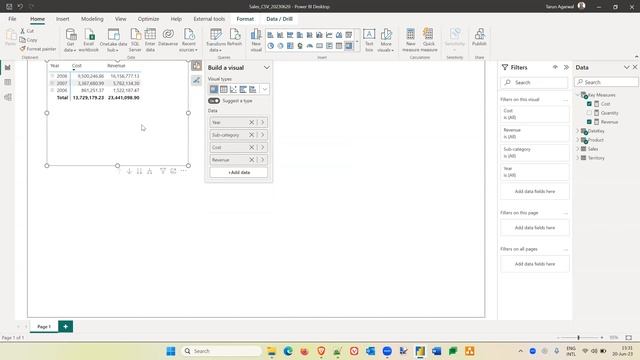Viewport: 640px width, 360px height.
Task: Switch to Report view in left sidebar
Action: tap(8, 67)
